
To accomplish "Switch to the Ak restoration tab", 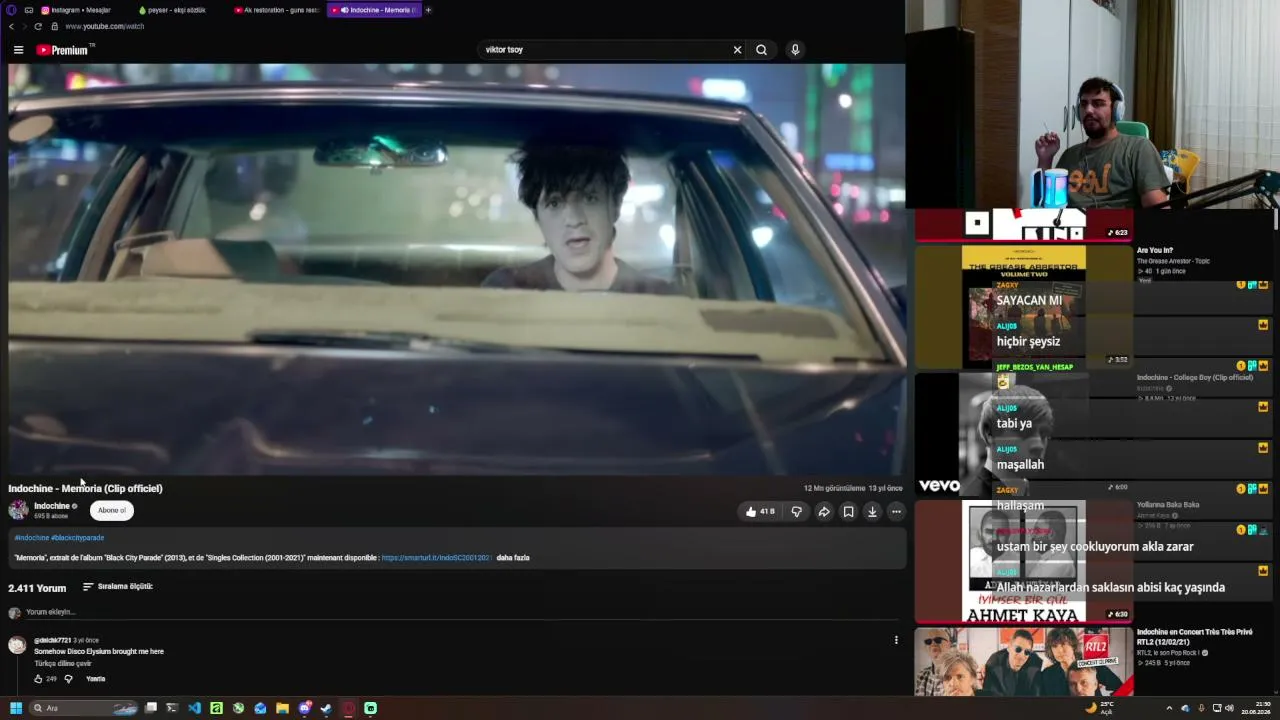I will pyautogui.click(x=278, y=10).
